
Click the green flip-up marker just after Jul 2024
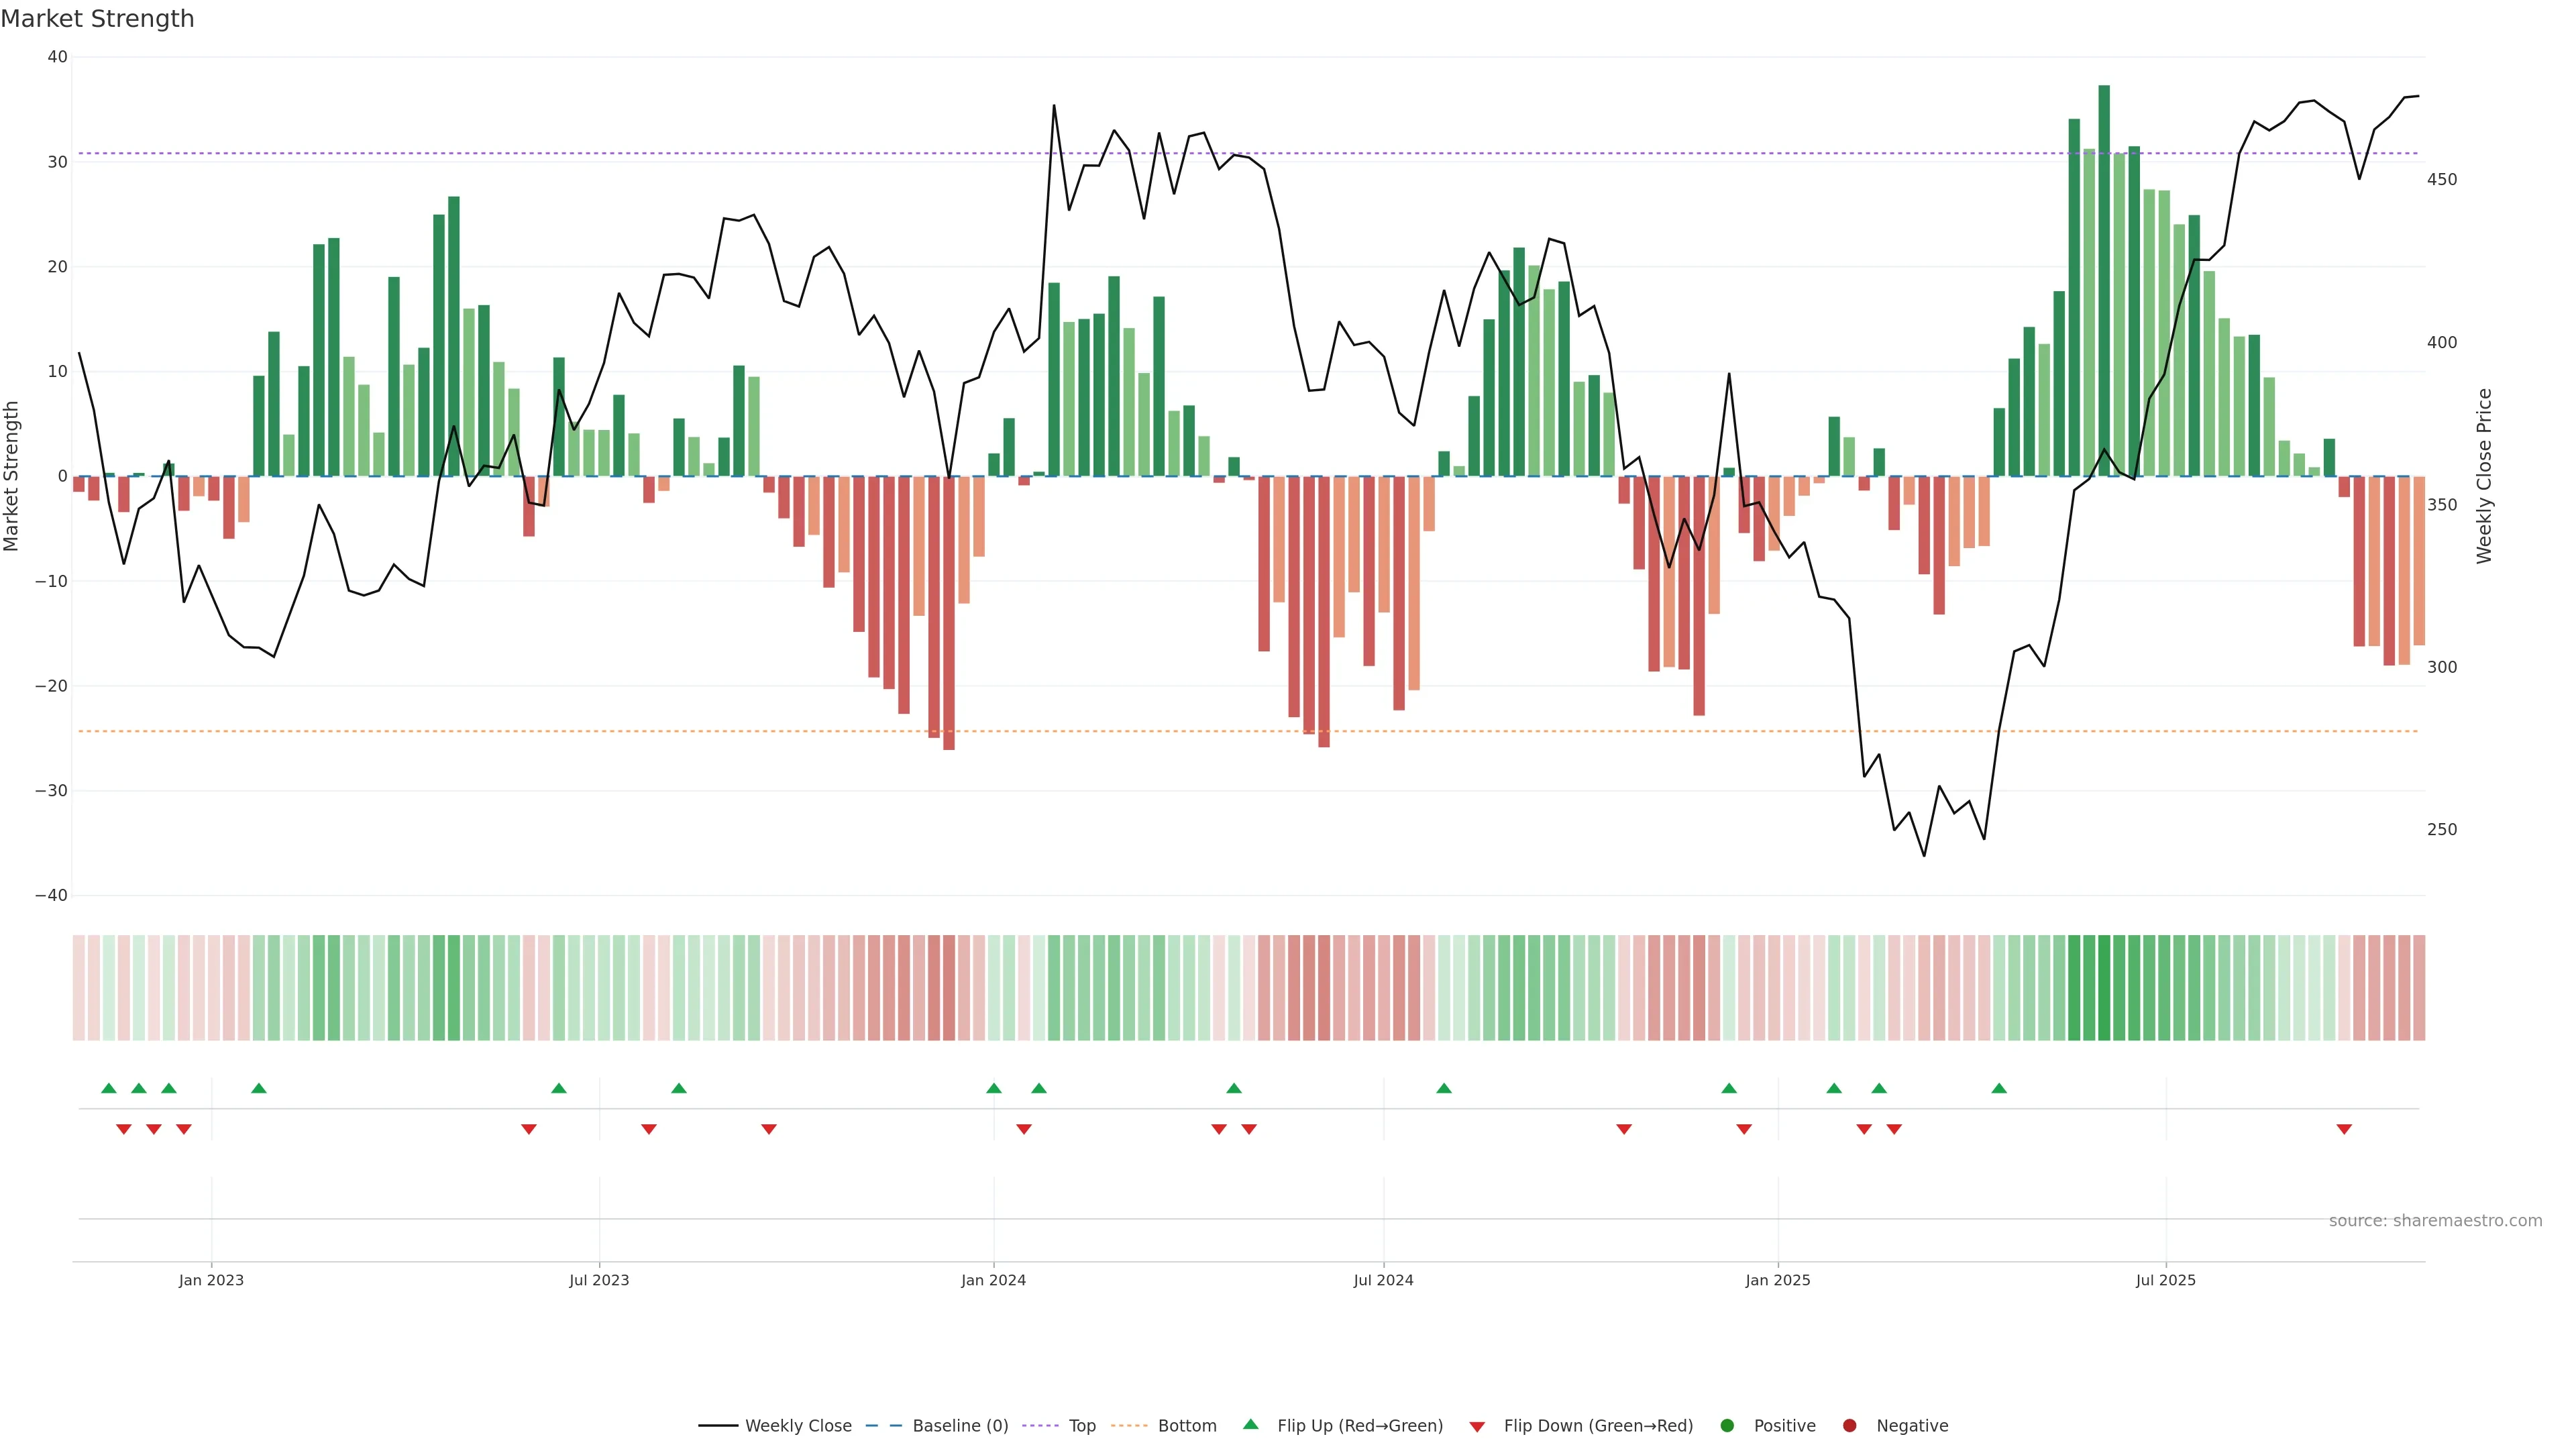coord(1444,1088)
